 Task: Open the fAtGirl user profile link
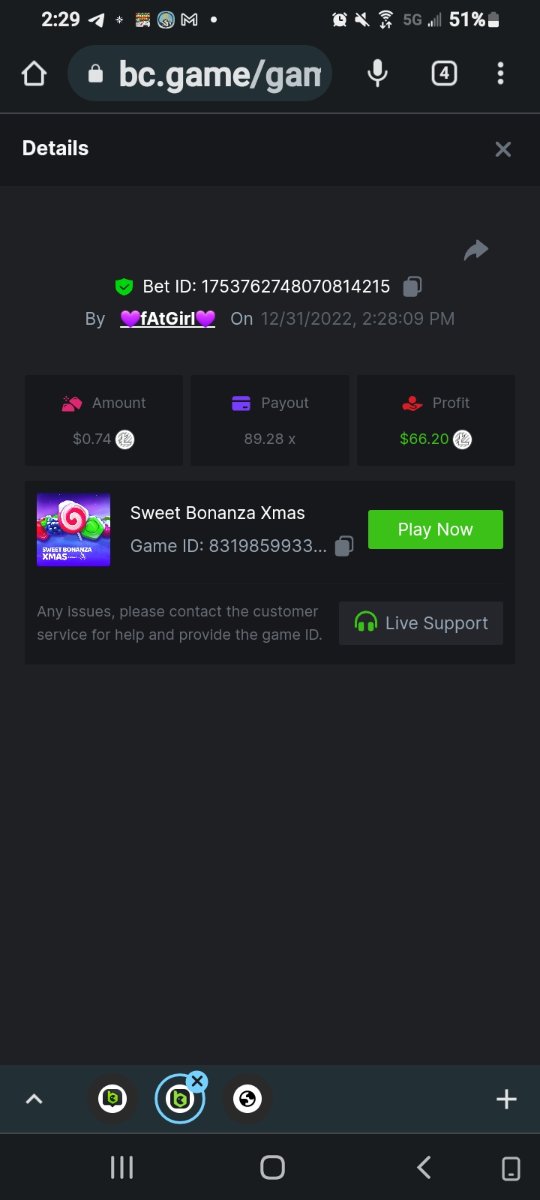[168, 319]
